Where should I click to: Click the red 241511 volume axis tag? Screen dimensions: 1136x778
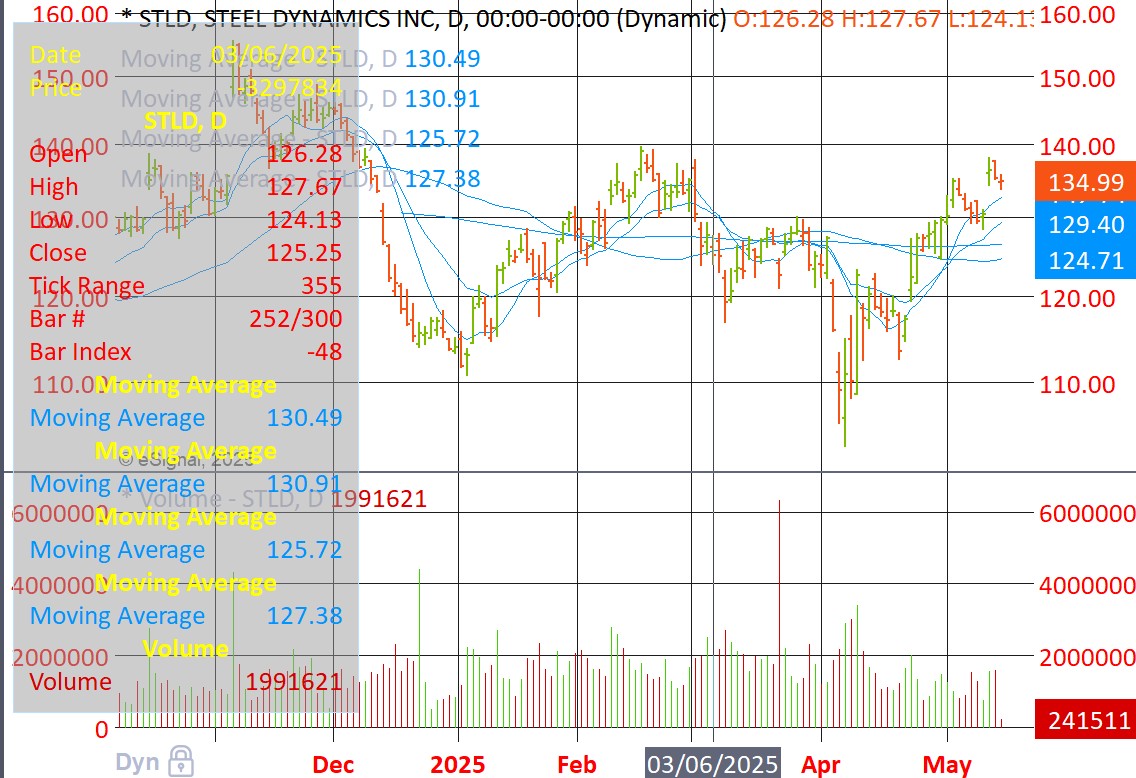[1085, 720]
